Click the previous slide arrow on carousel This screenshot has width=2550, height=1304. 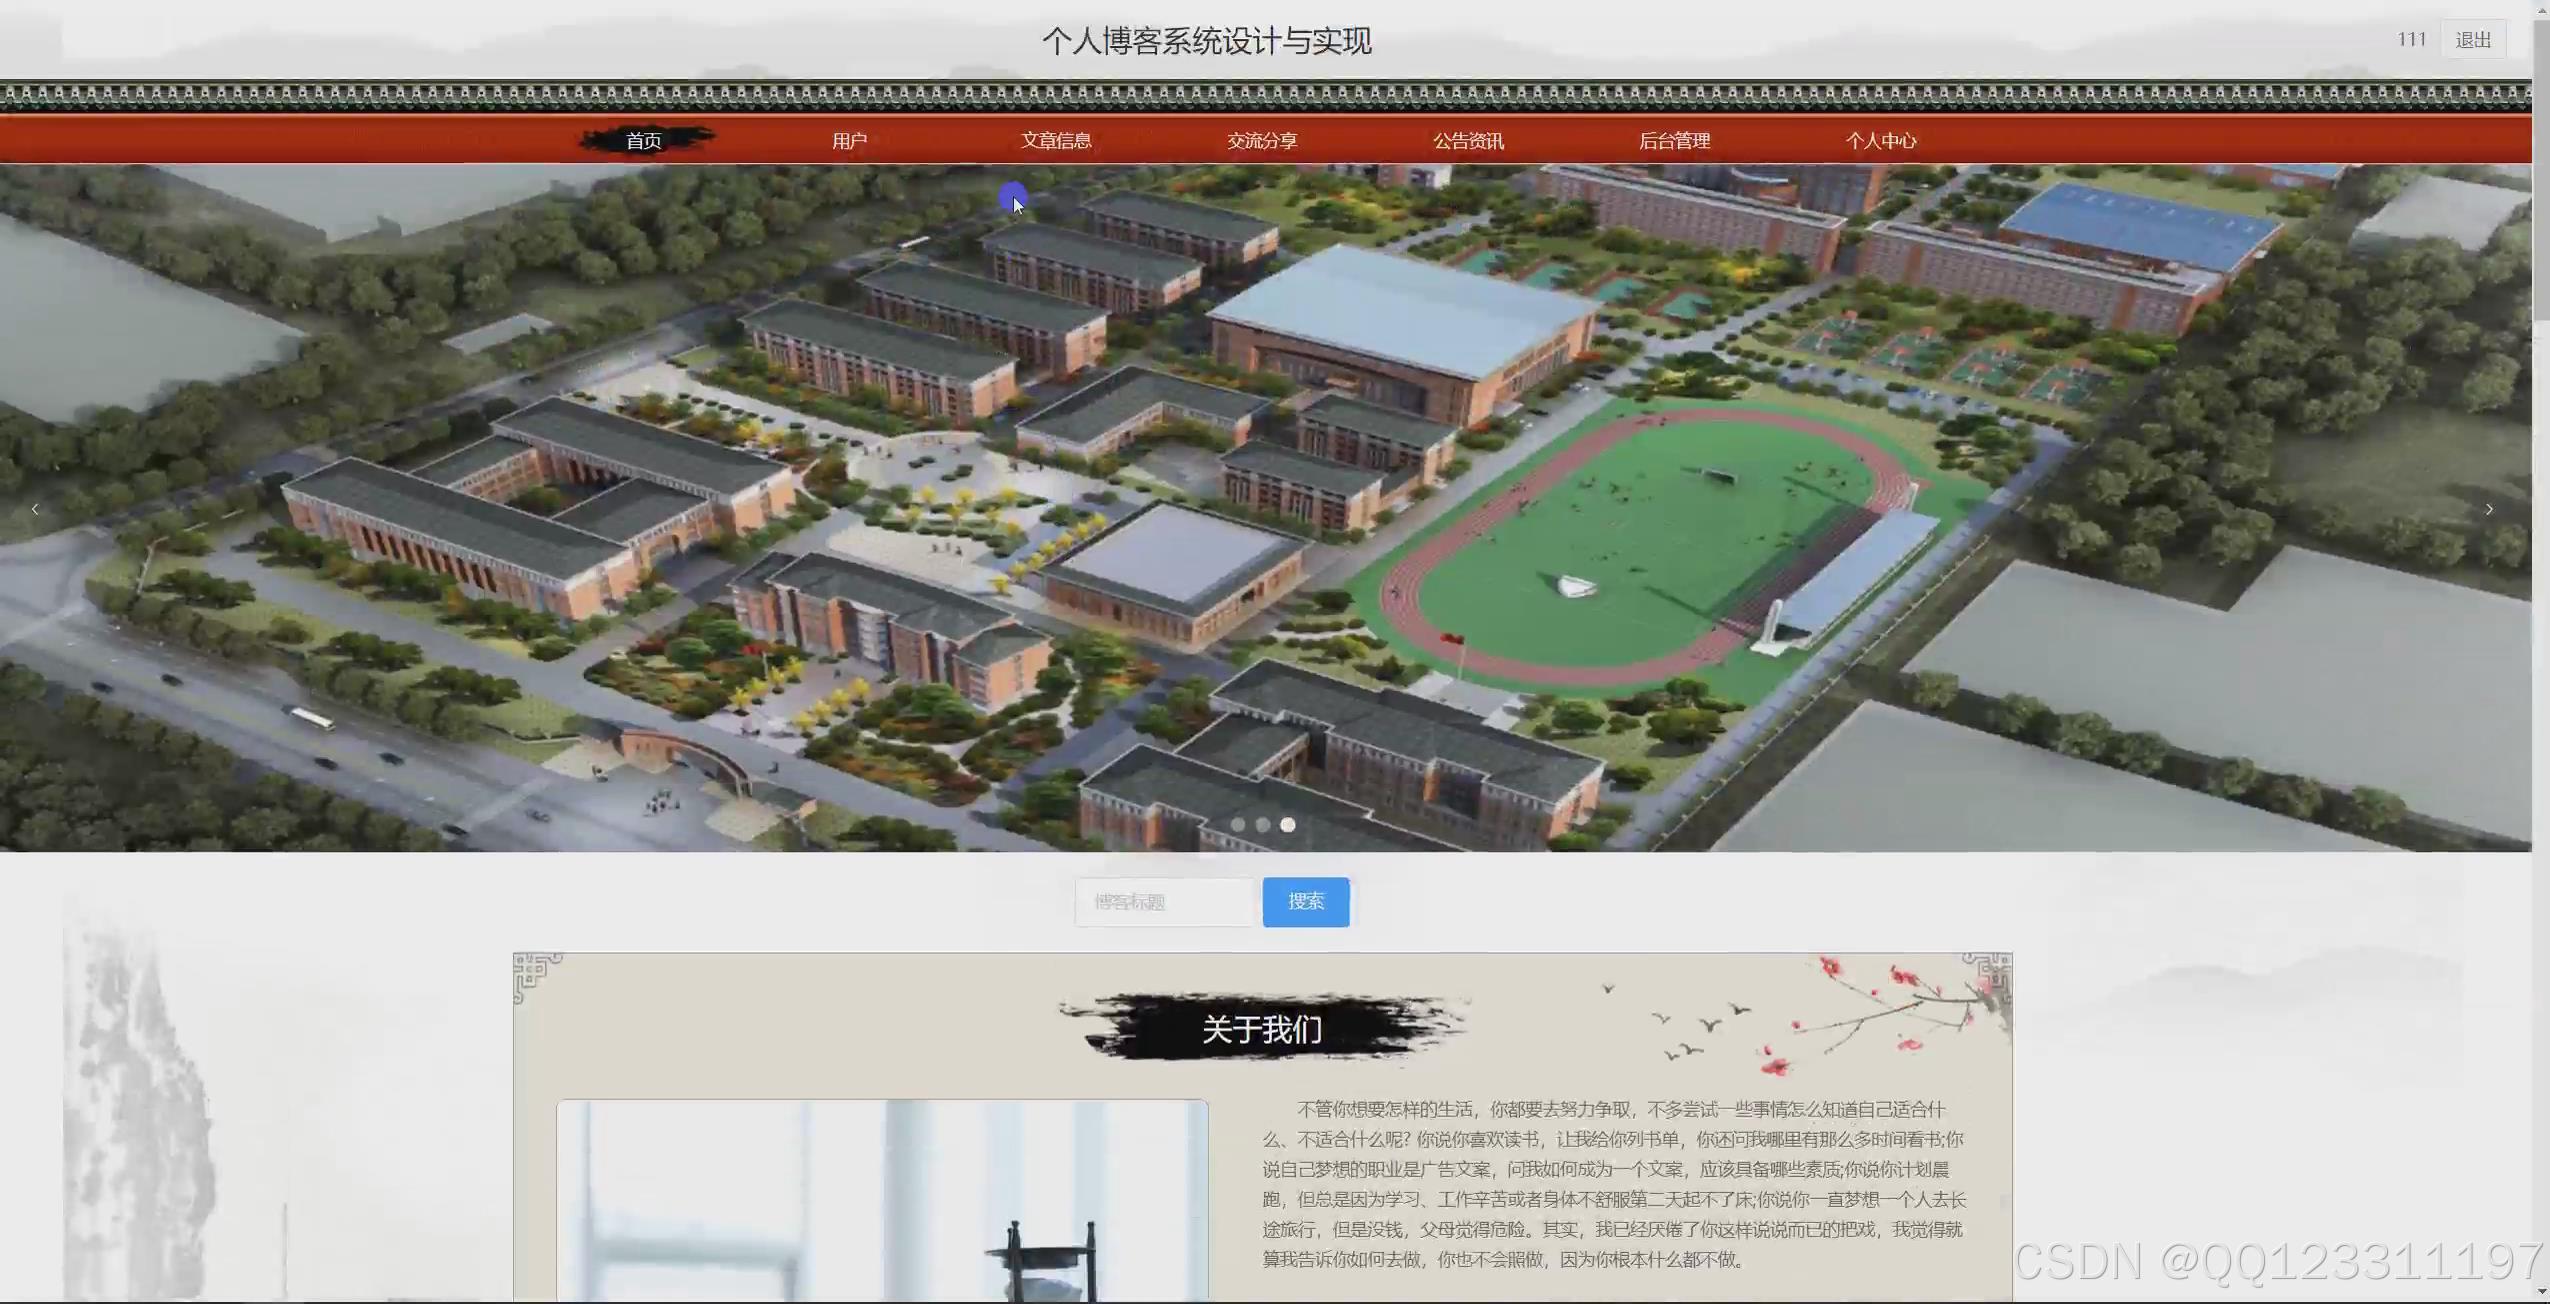pyautogui.click(x=35, y=510)
